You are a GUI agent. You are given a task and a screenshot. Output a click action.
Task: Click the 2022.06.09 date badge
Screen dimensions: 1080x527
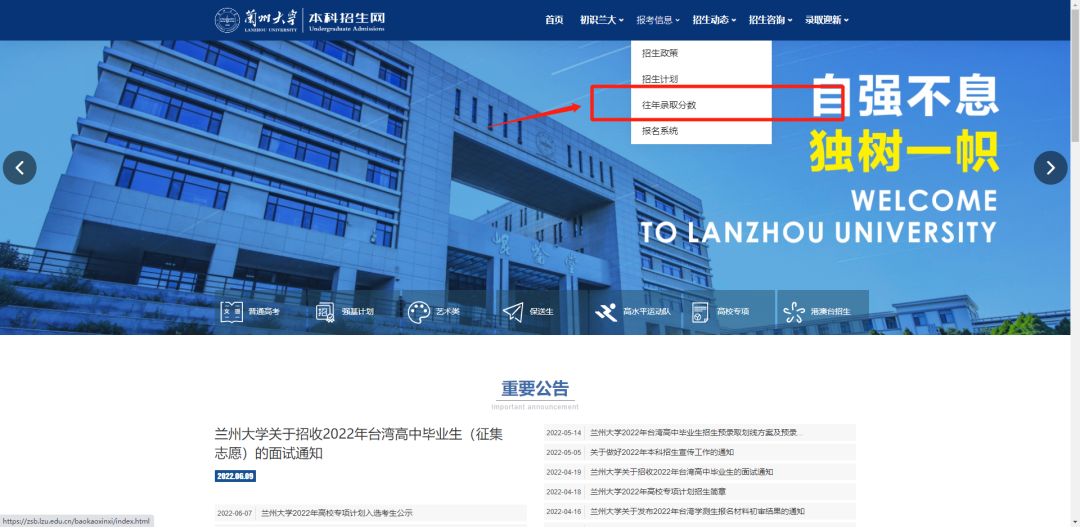[235, 476]
